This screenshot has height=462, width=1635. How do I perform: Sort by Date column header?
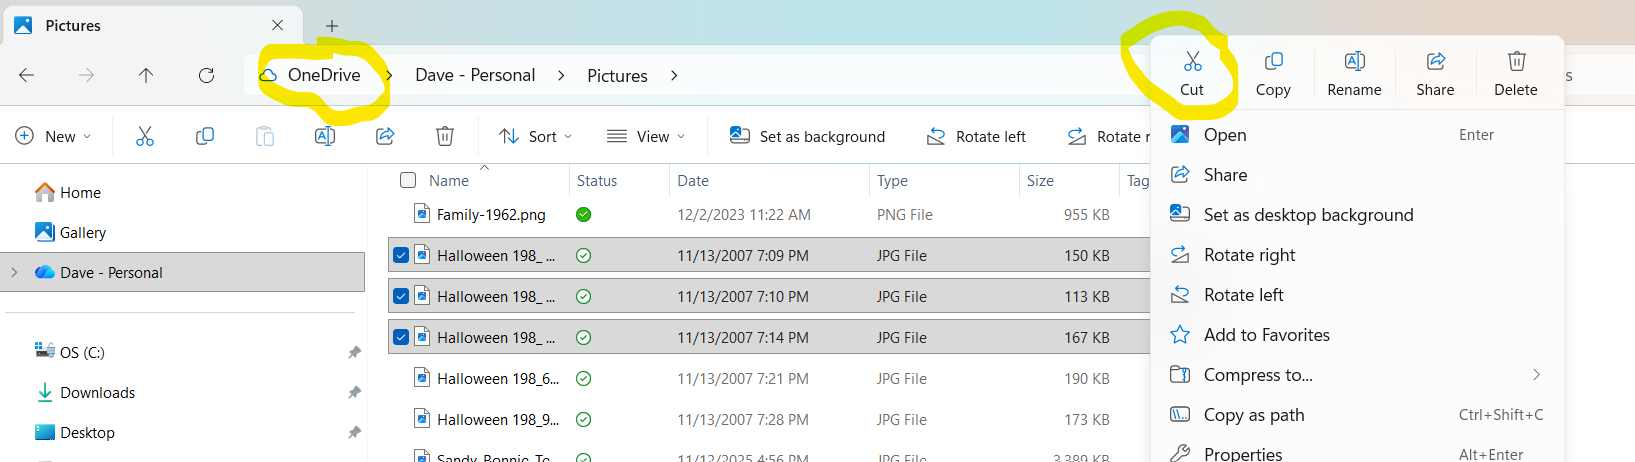693,181
